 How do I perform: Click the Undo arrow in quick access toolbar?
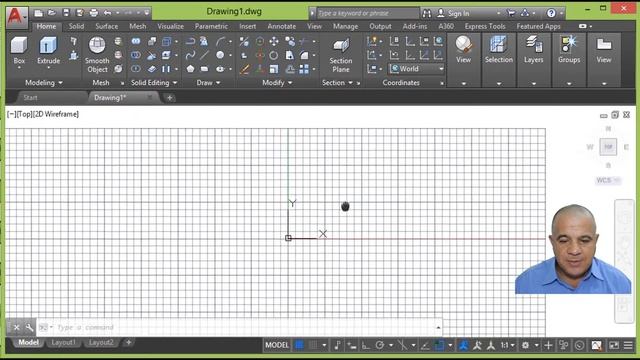(107, 13)
